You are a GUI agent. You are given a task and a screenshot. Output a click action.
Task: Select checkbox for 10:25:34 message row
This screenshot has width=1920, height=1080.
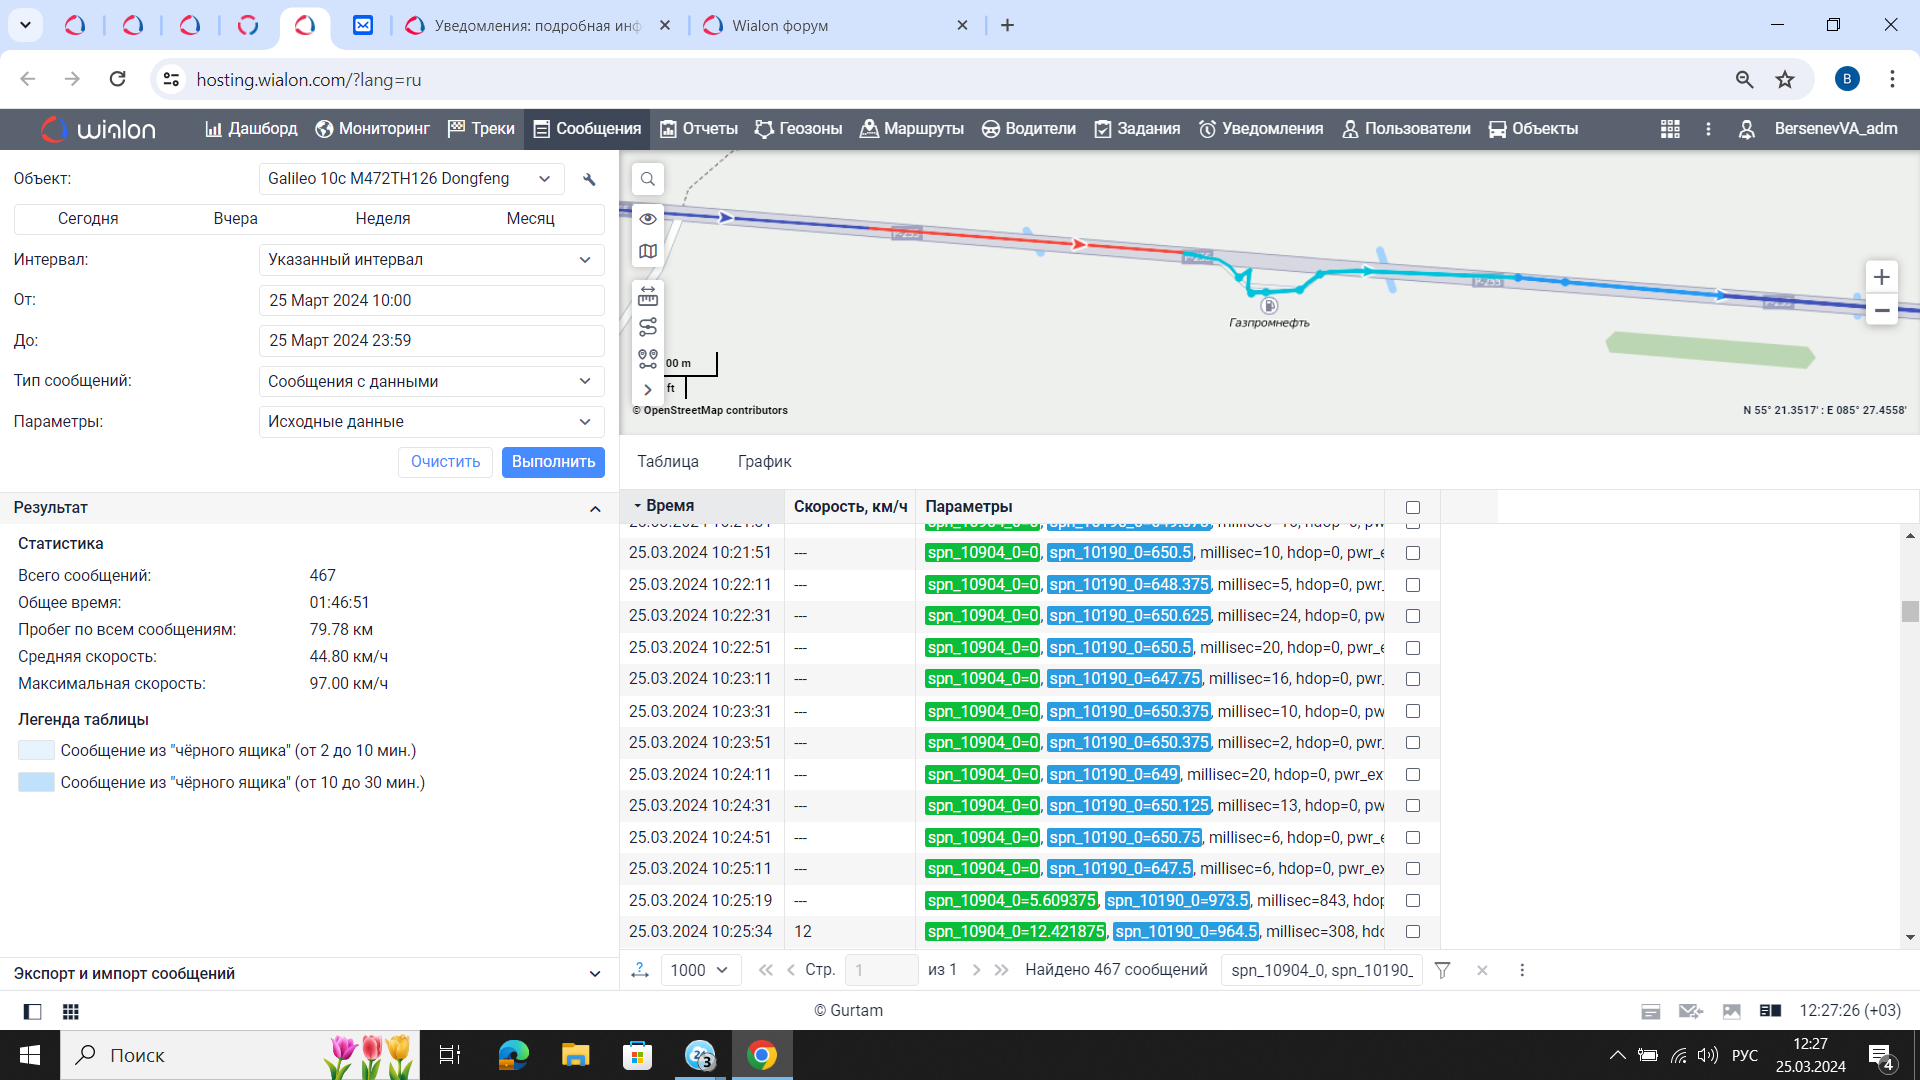(x=1413, y=932)
